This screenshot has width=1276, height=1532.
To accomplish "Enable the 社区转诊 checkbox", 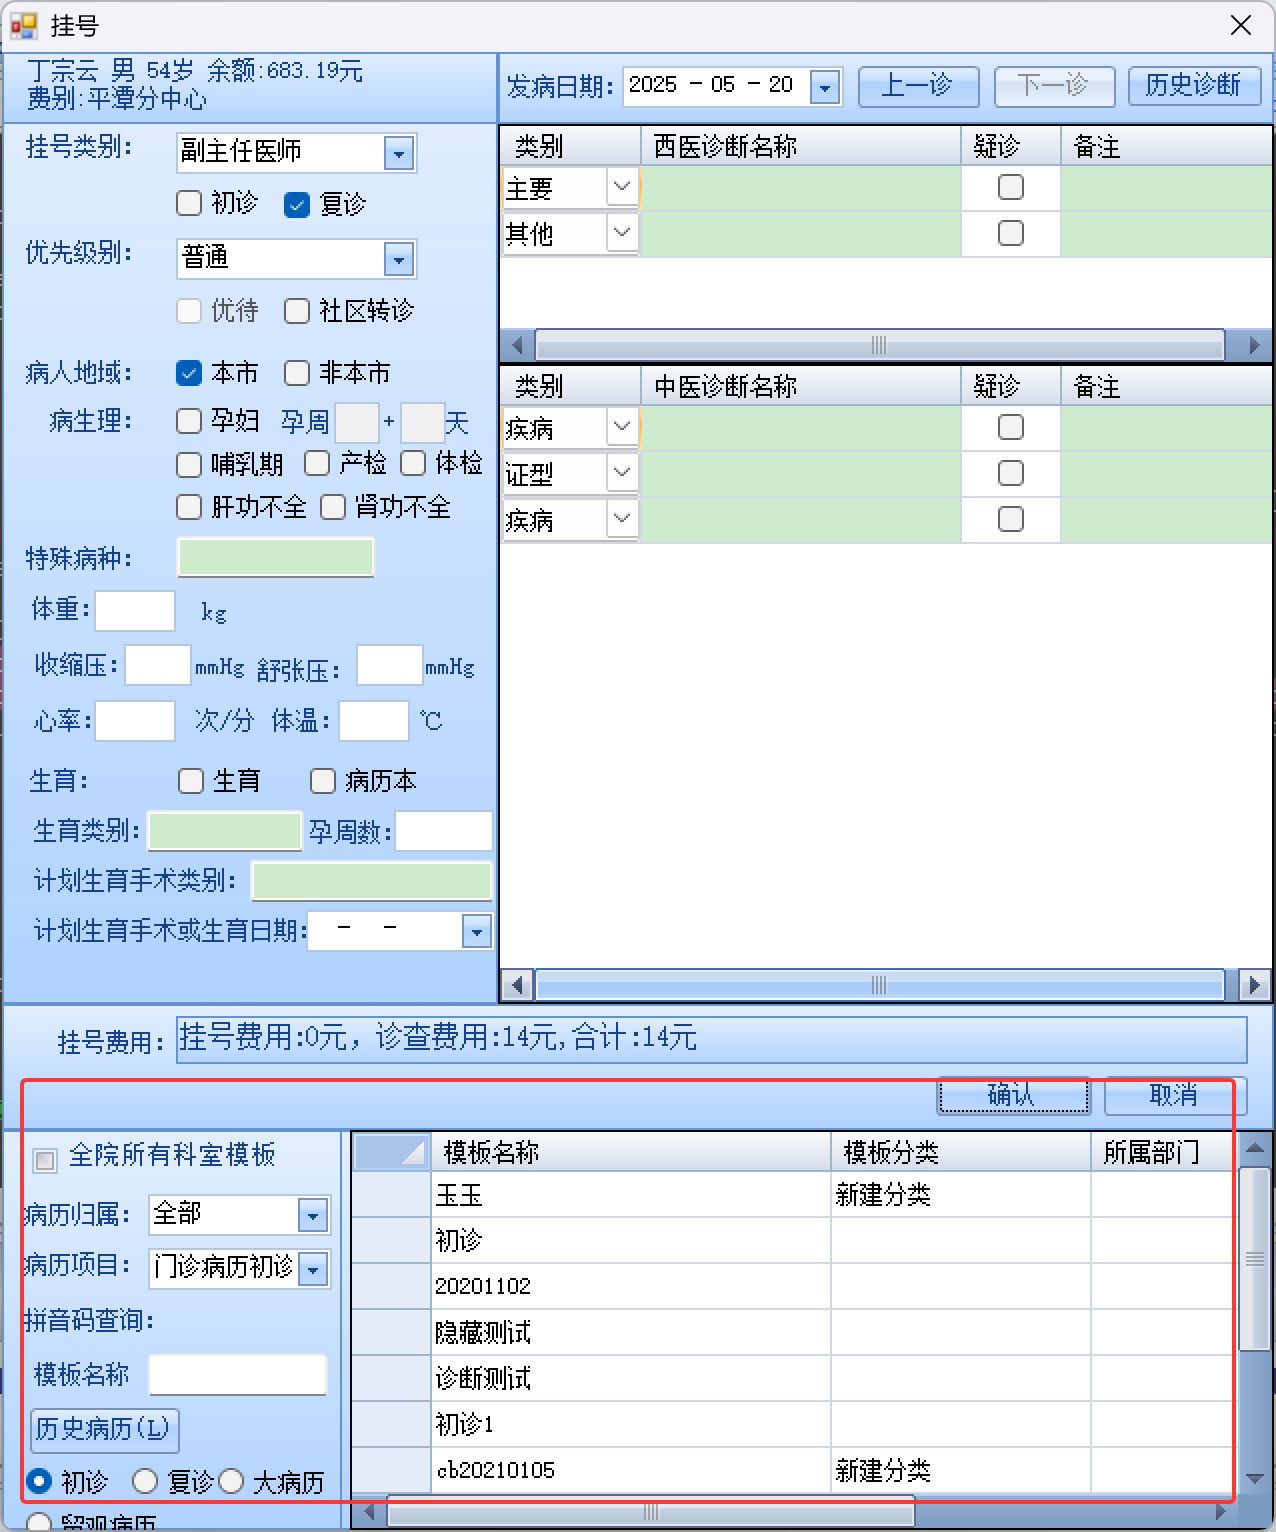I will coord(297,311).
